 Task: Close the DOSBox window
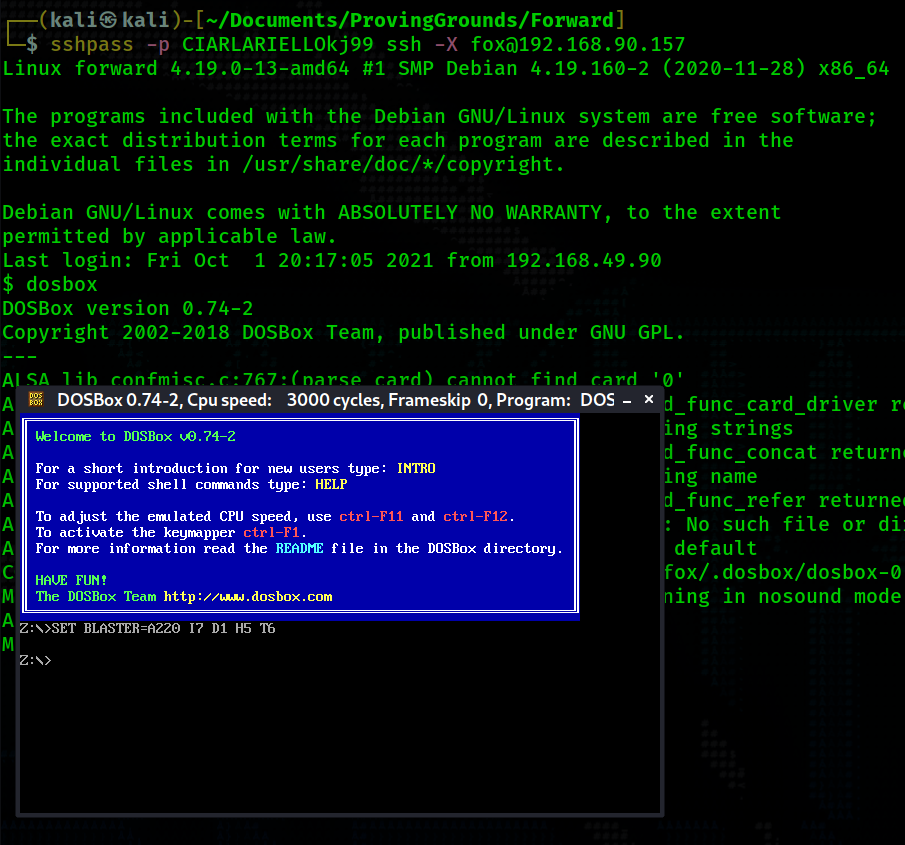click(x=649, y=399)
